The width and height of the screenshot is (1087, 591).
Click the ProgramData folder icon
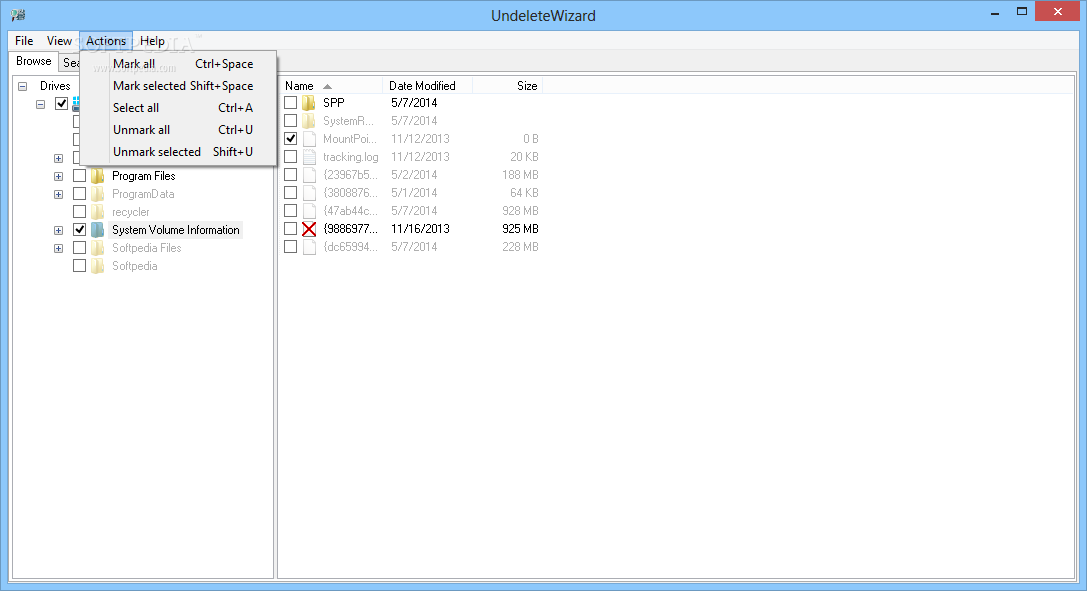pyautogui.click(x=98, y=194)
